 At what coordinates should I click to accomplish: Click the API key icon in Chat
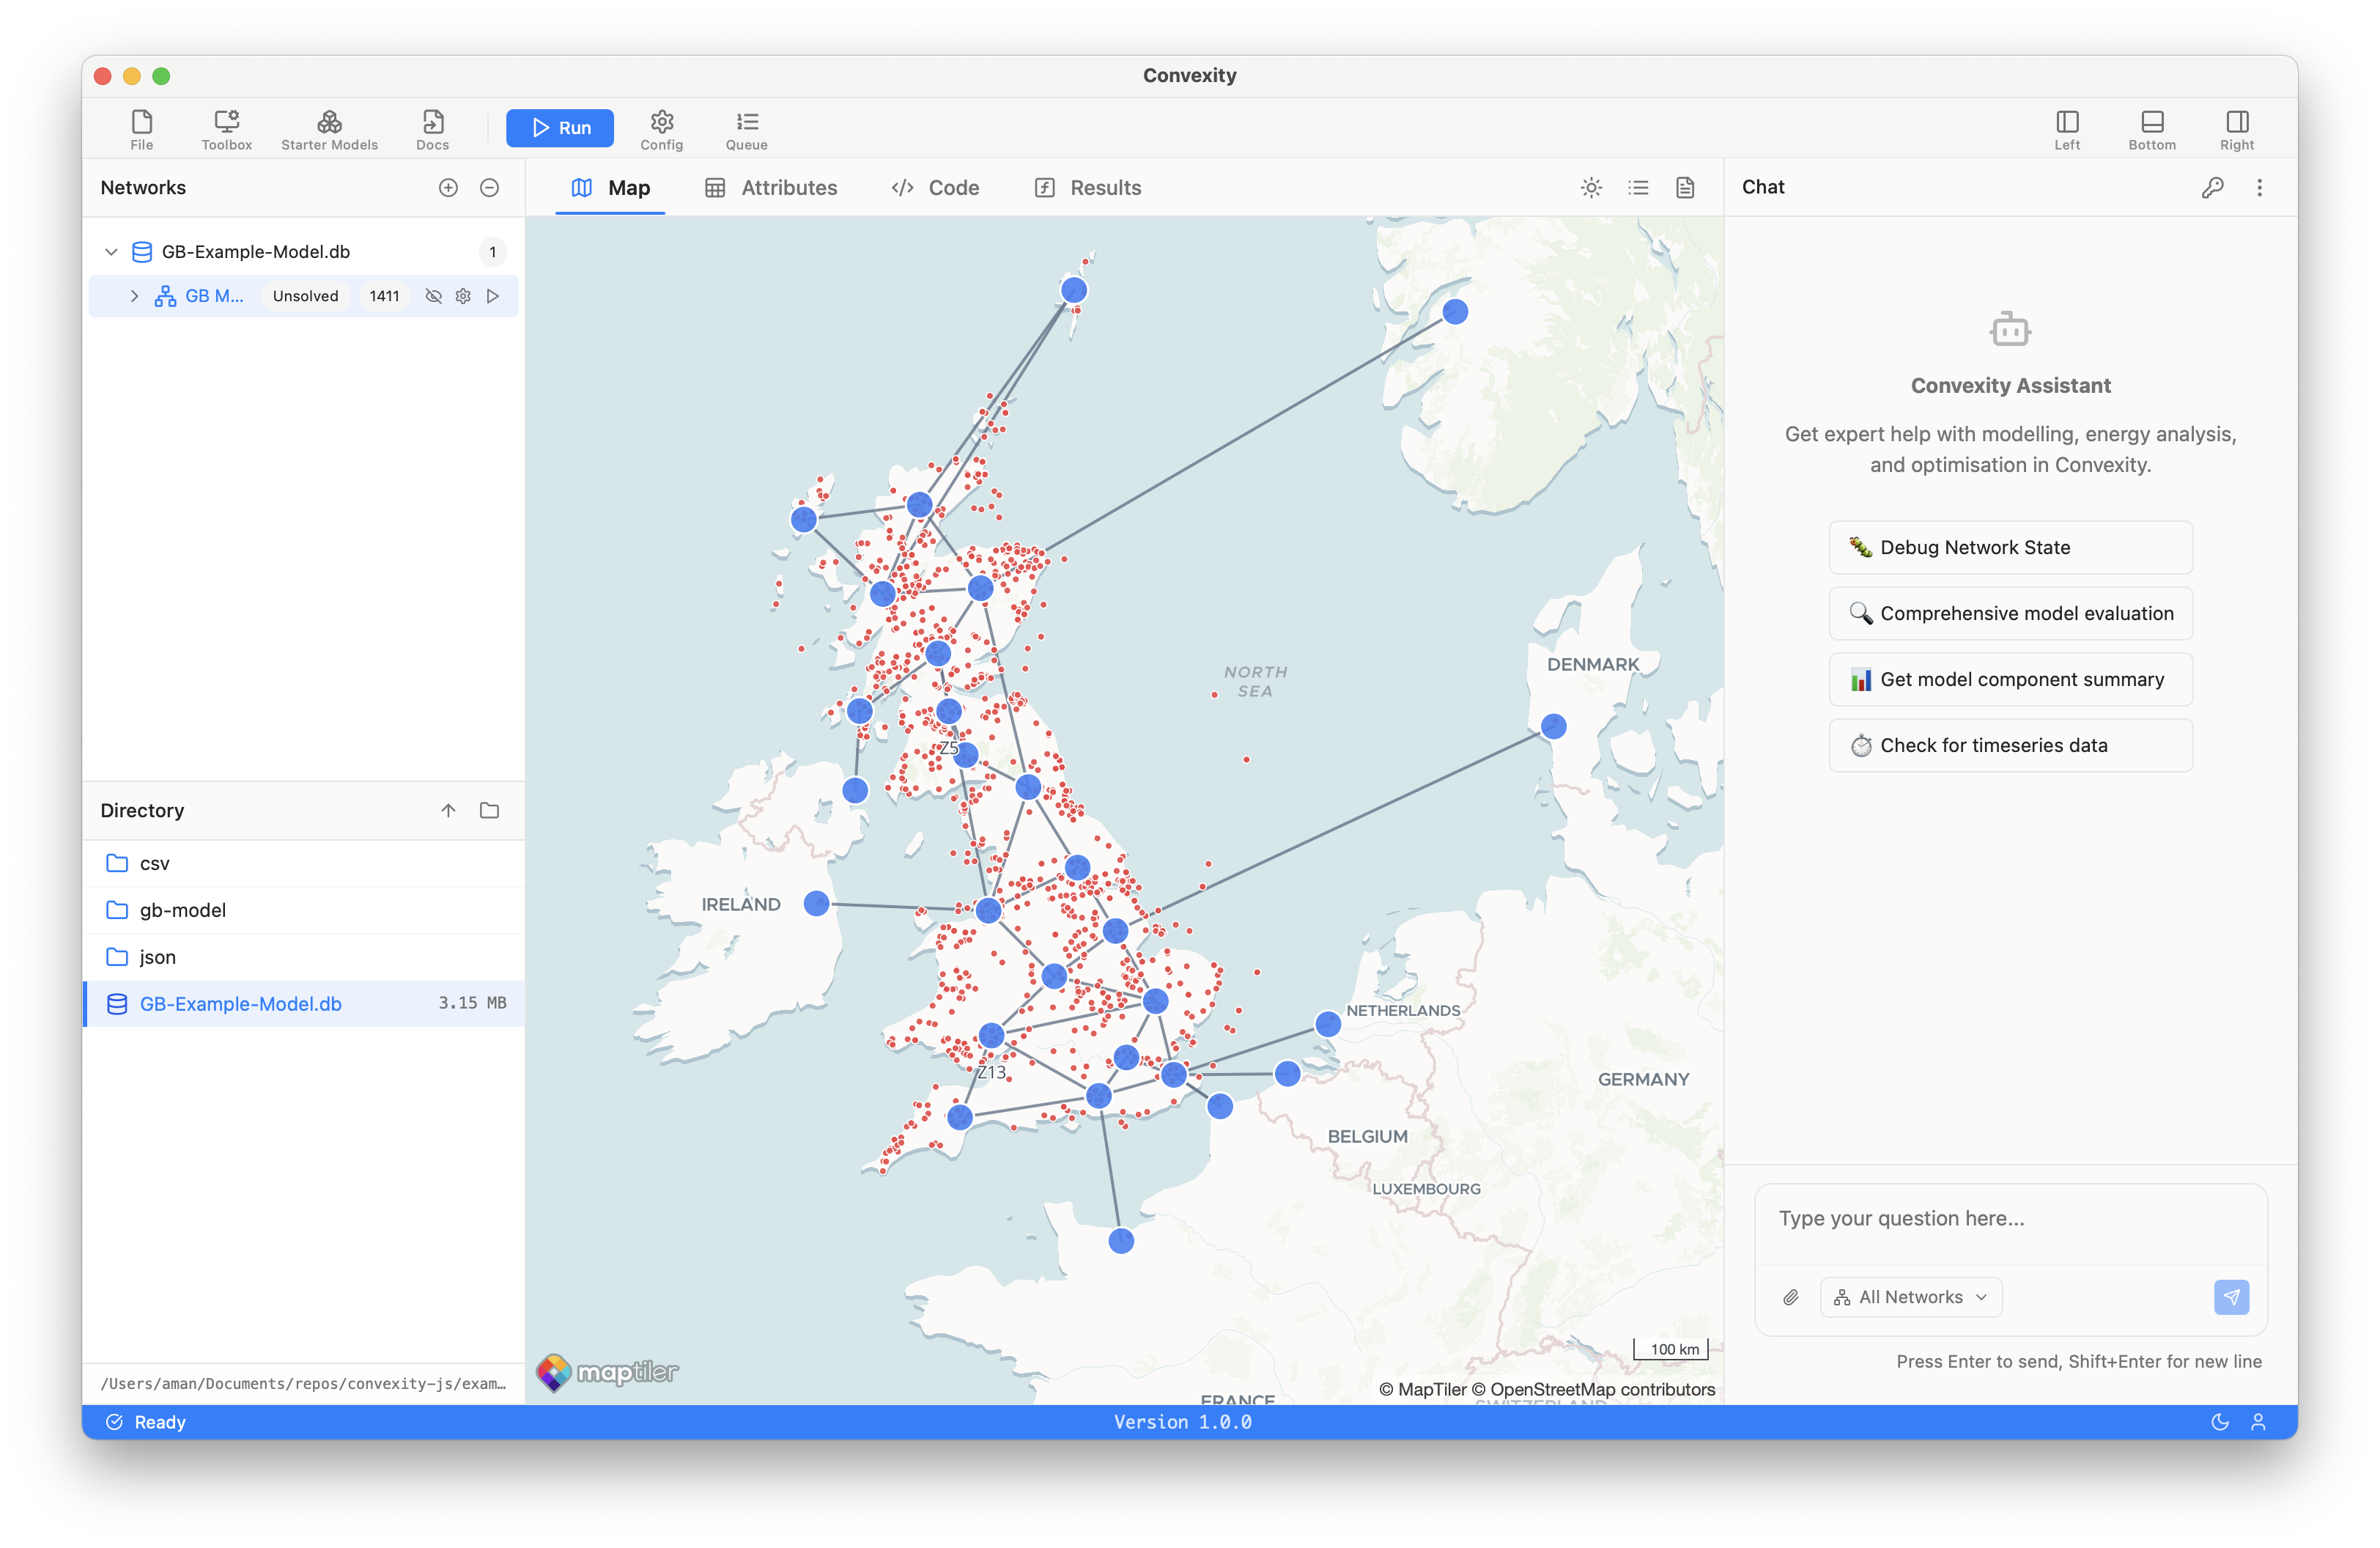point(2212,188)
